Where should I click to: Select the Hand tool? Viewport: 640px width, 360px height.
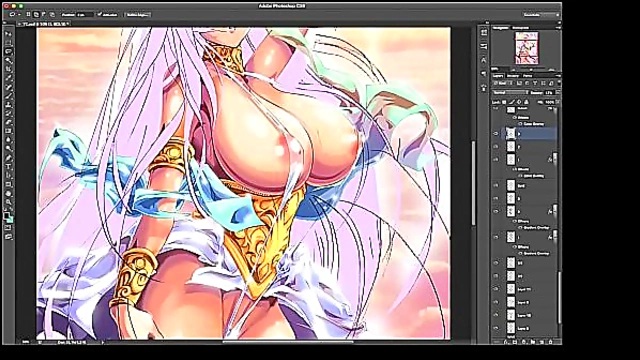pyautogui.click(x=8, y=193)
